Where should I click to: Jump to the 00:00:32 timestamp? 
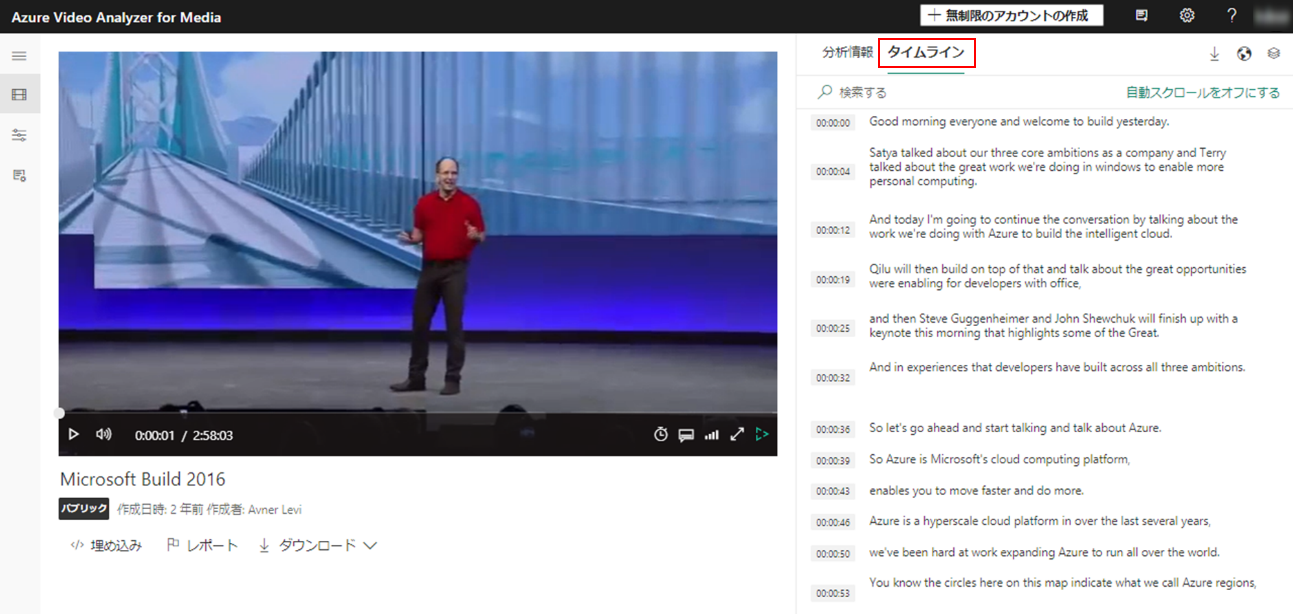[833, 378]
